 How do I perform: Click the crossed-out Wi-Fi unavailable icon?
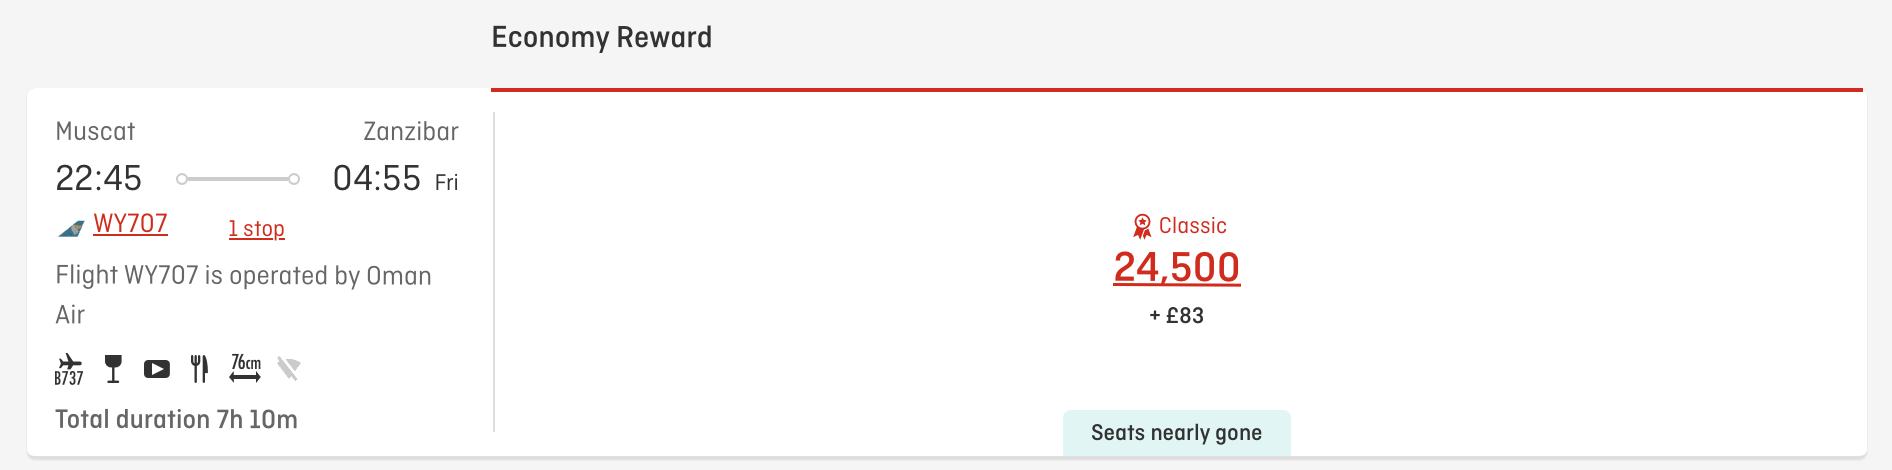(289, 369)
